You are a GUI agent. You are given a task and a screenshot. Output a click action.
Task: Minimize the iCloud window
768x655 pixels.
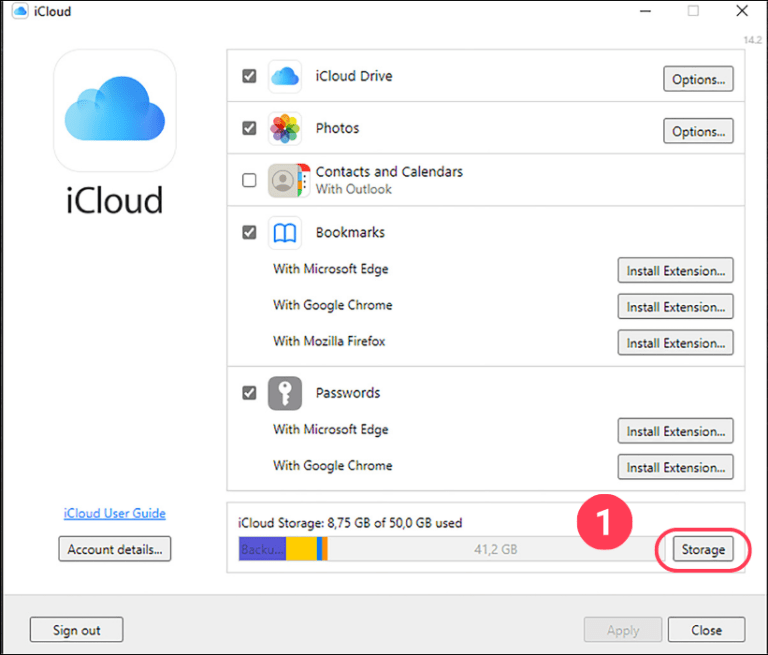pos(646,11)
